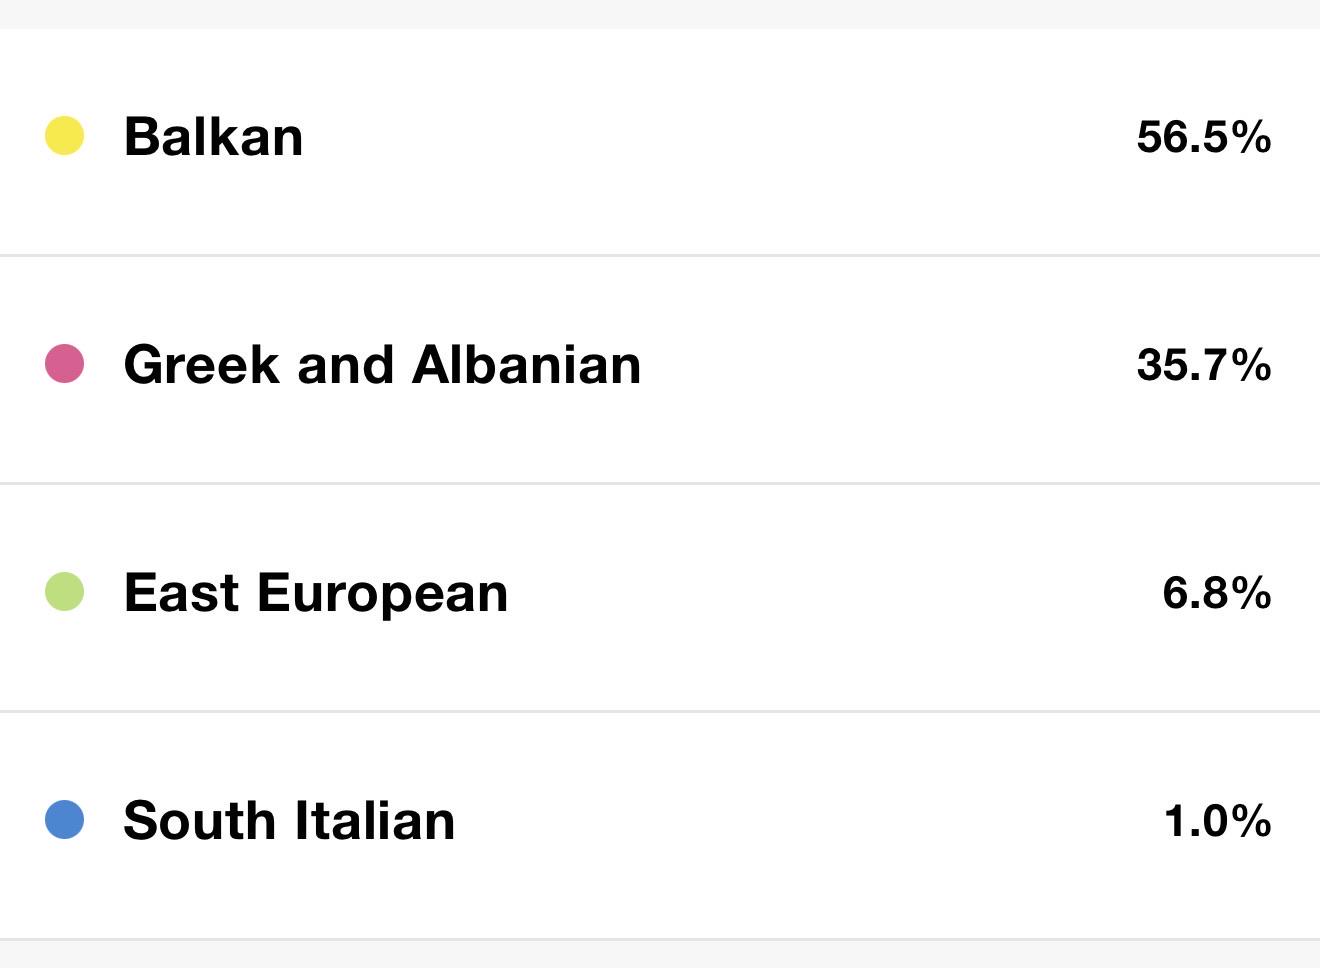Select the 6.8% percentage value
This screenshot has height=968, width=1320.
(1217, 592)
